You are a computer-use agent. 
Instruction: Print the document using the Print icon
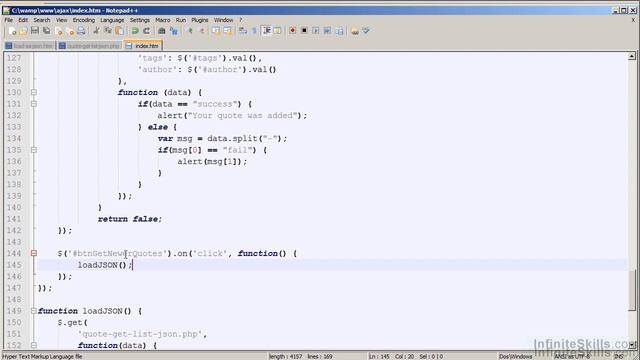[81, 31]
